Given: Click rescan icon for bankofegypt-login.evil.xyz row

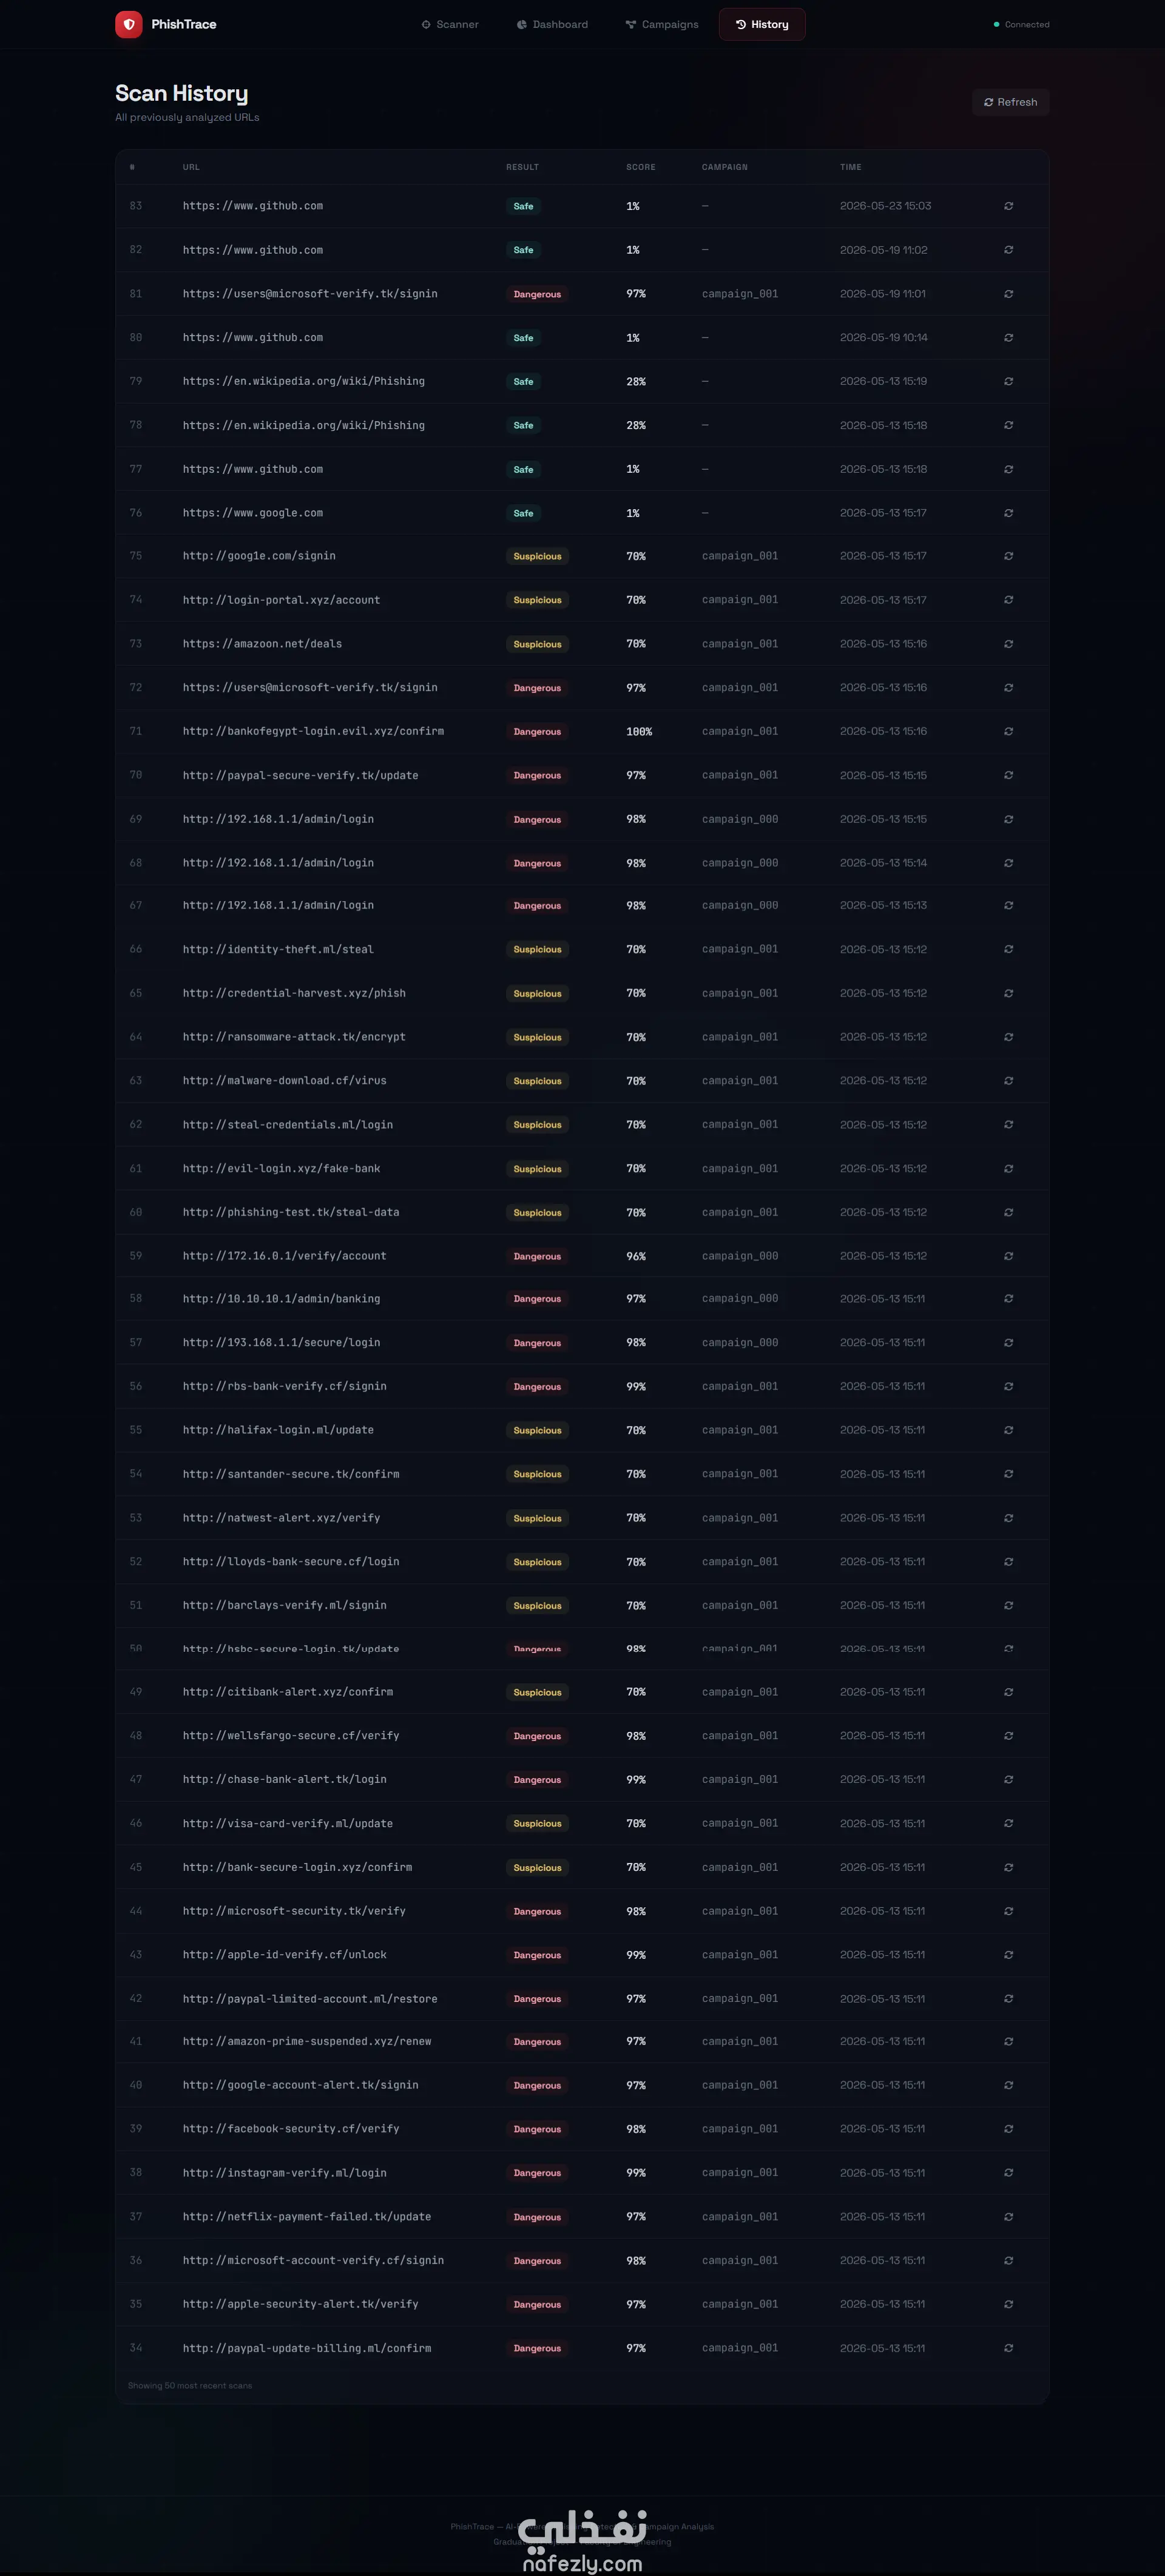Looking at the screenshot, I should pyautogui.click(x=1008, y=731).
